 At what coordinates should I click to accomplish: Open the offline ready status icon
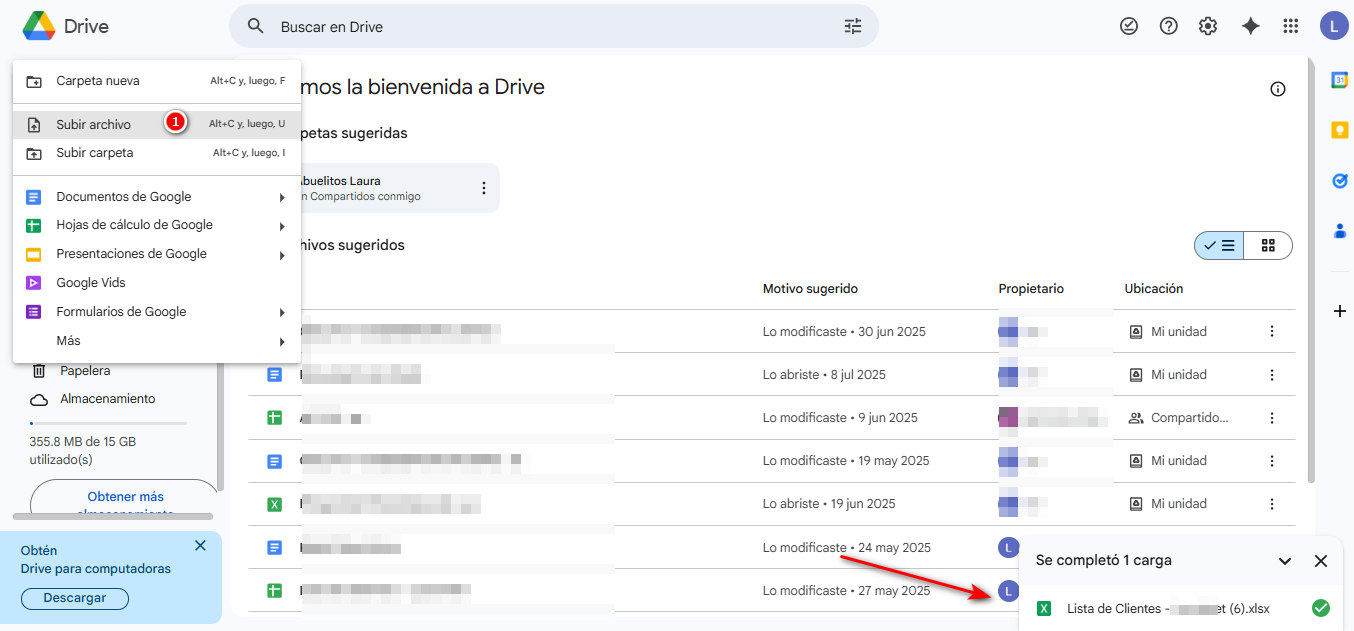(1129, 26)
